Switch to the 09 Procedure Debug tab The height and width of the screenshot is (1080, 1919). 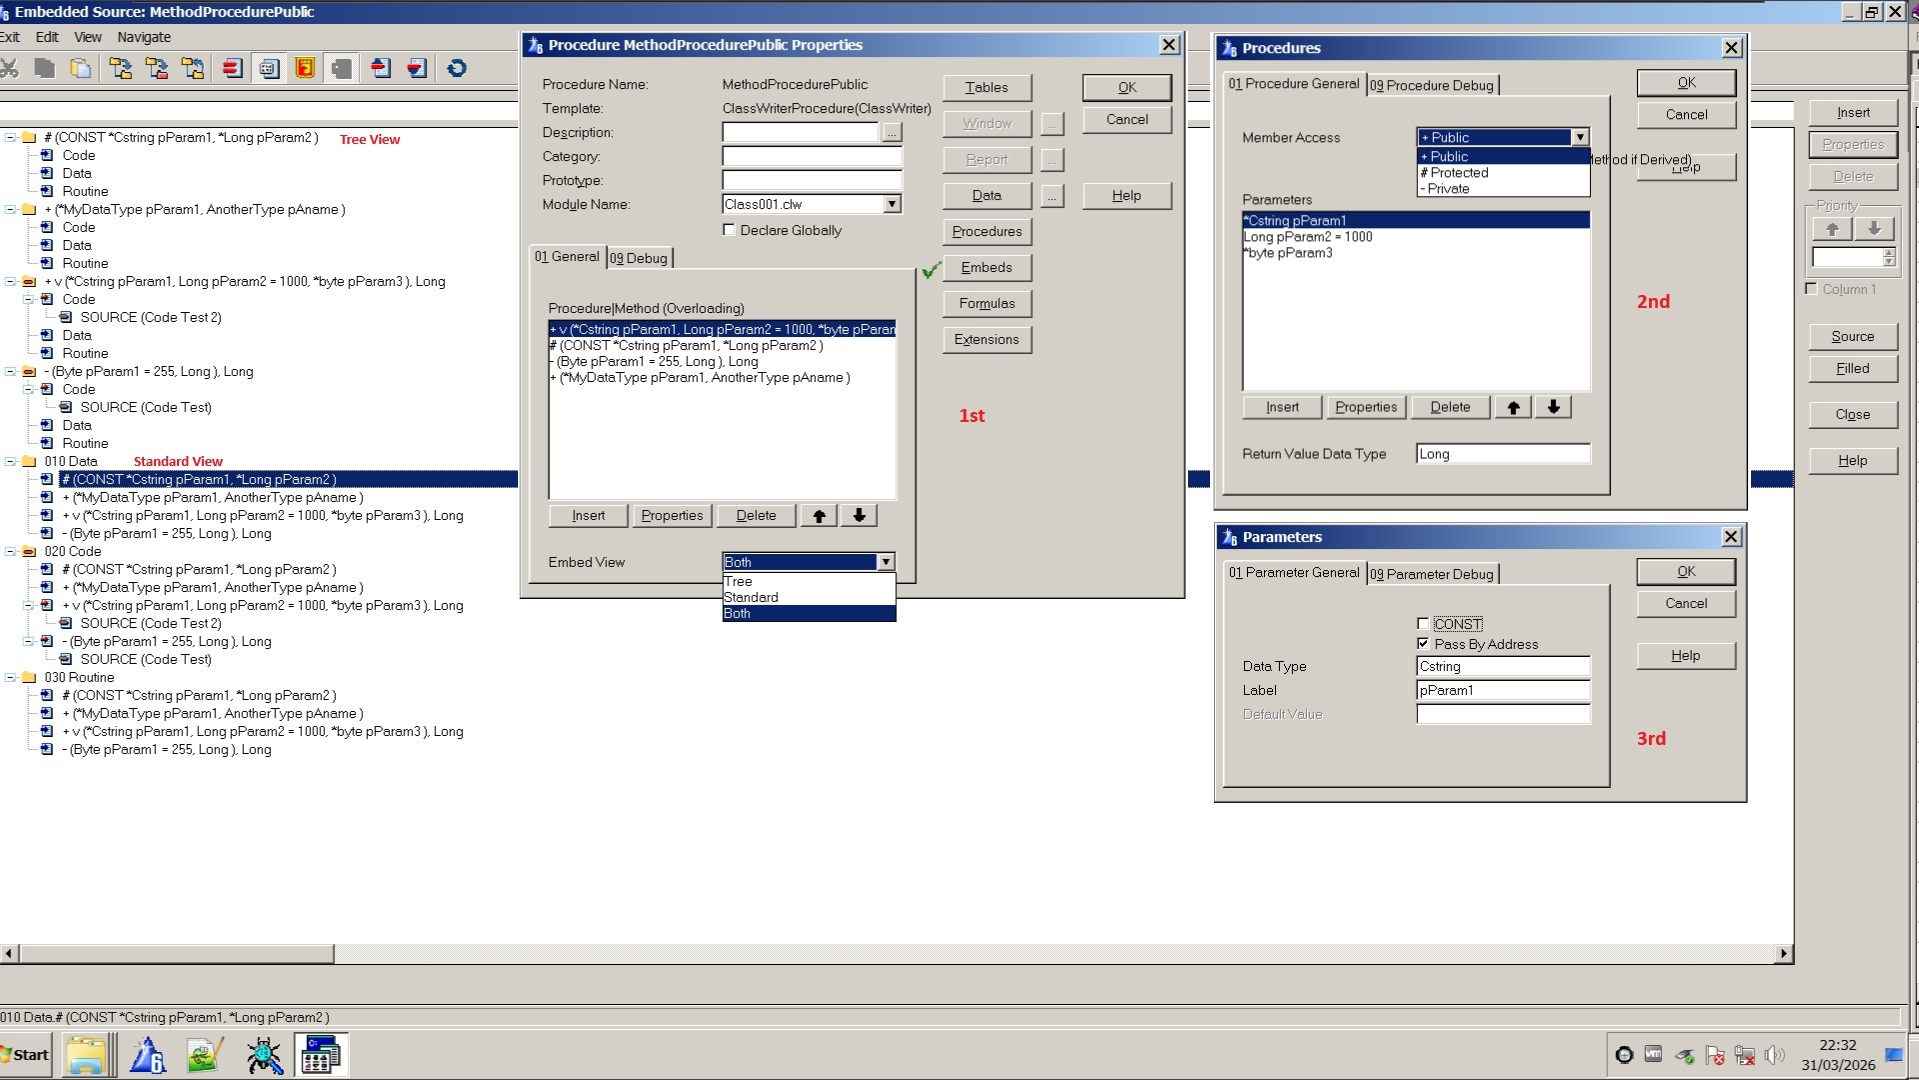coord(1431,85)
